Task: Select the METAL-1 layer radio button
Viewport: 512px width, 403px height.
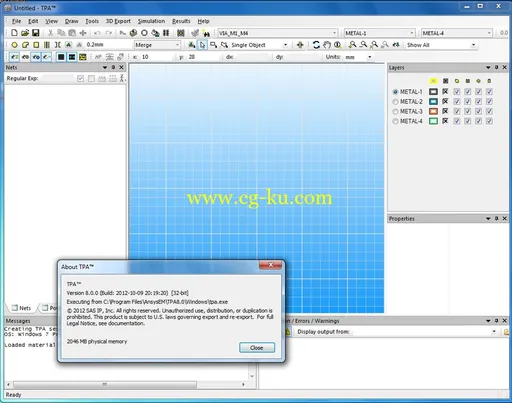Action: [x=395, y=92]
